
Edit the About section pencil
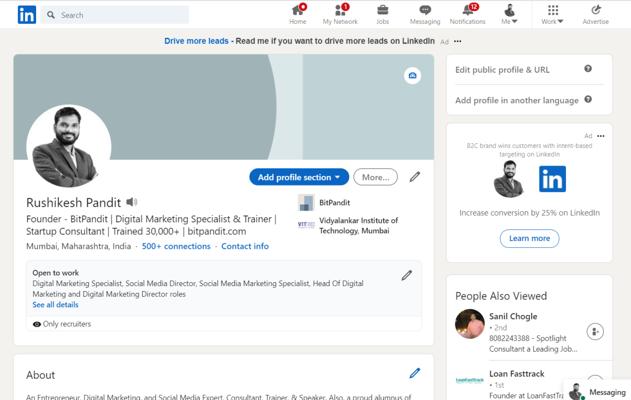coord(414,373)
